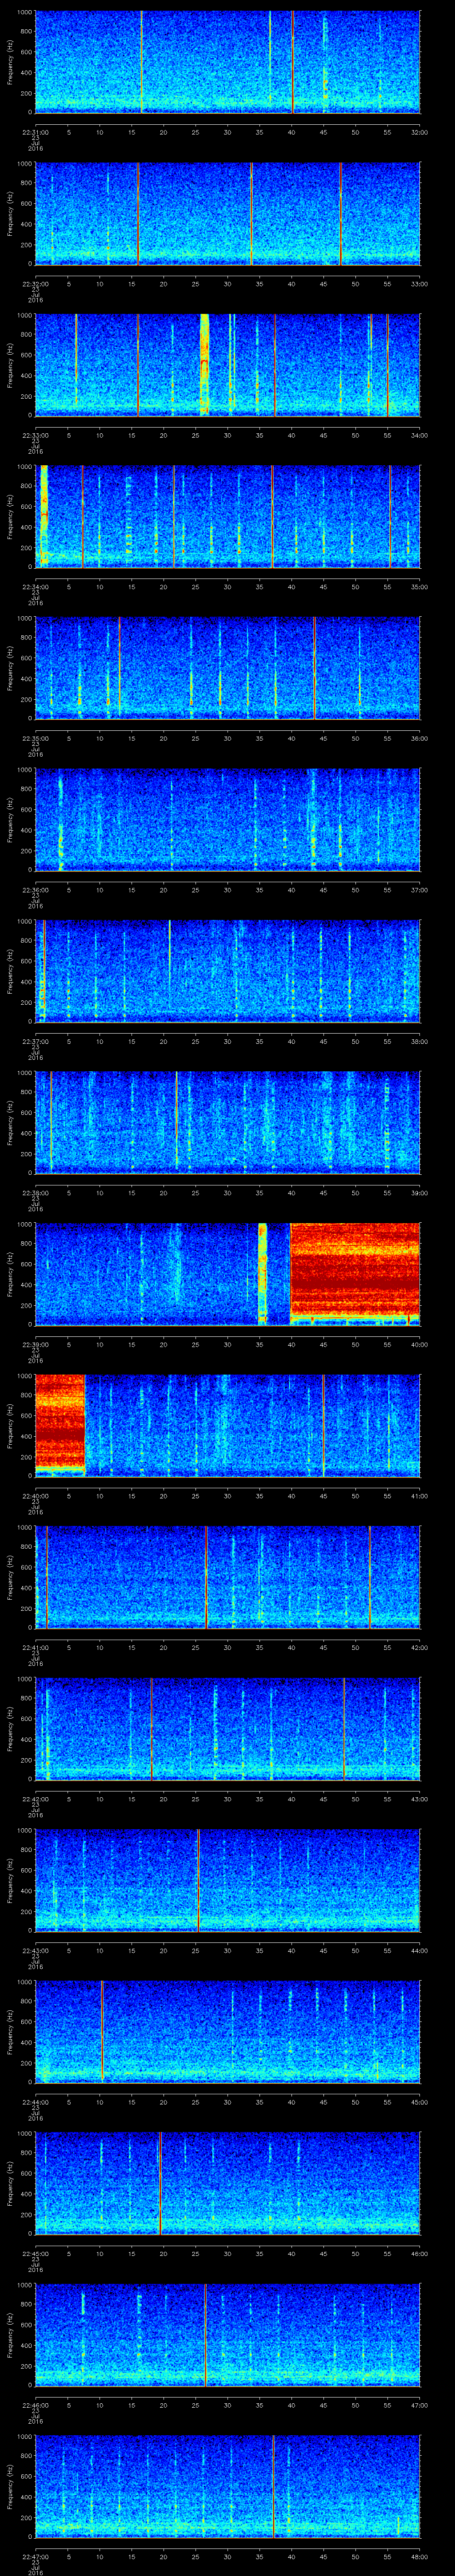Select the spectrogram panel starting at 22:35:00
Image resolution: width=455 pixels, height=2576 pixels.
click(x=228, y=668)
